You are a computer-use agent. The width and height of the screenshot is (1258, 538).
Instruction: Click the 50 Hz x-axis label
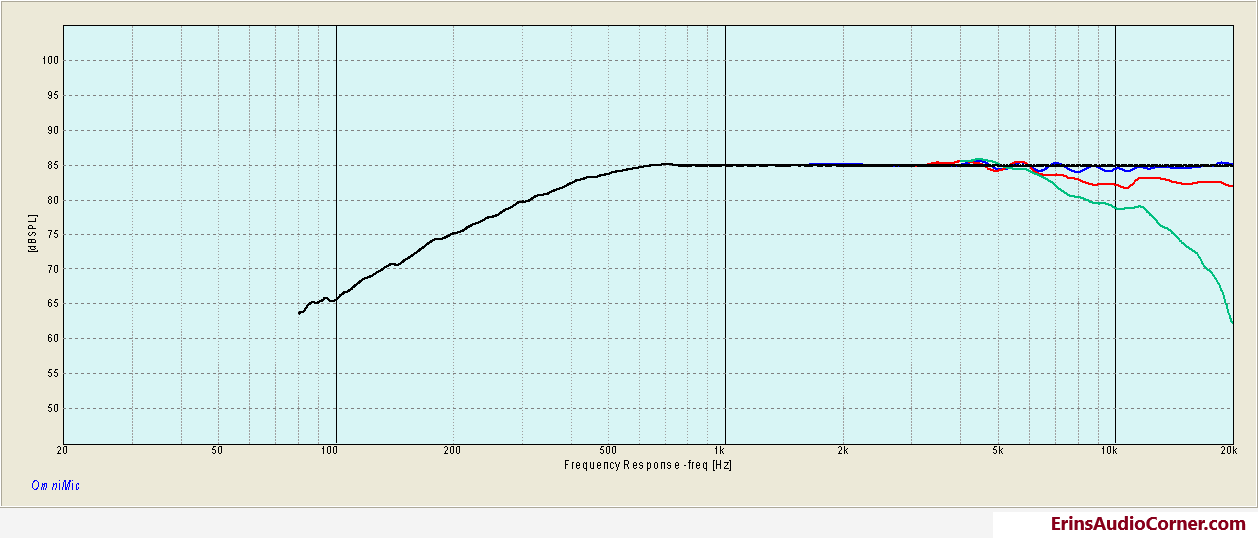pos(217,452)
